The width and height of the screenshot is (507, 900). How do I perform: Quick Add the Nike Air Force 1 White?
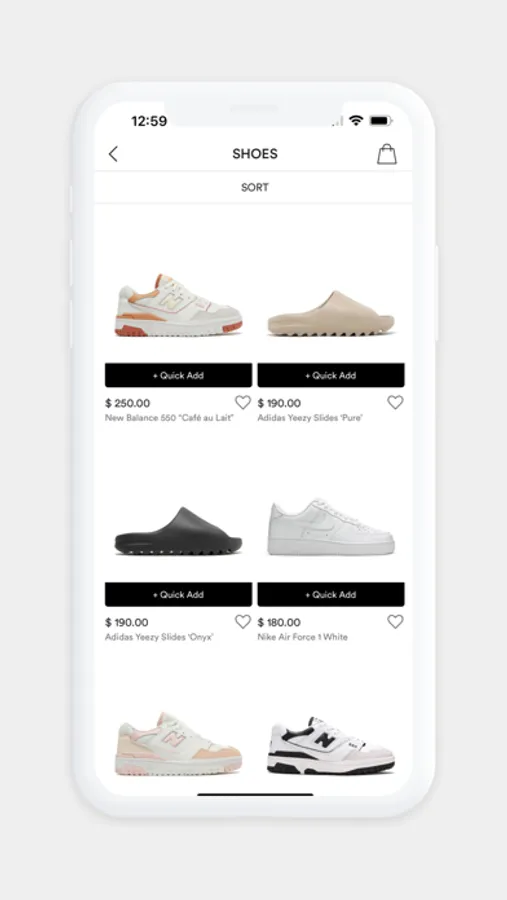(x=331, y=595)
